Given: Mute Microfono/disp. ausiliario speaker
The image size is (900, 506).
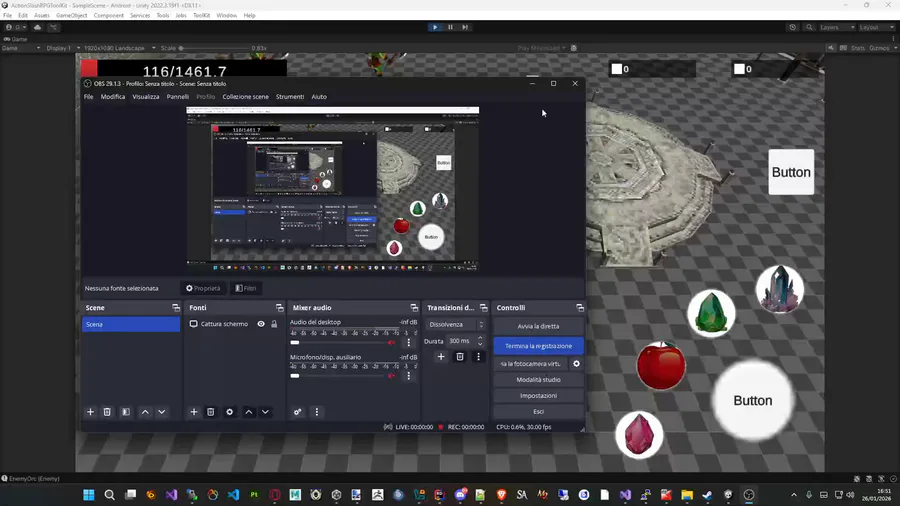Looking at the screenshot, I should coord(391,376).
